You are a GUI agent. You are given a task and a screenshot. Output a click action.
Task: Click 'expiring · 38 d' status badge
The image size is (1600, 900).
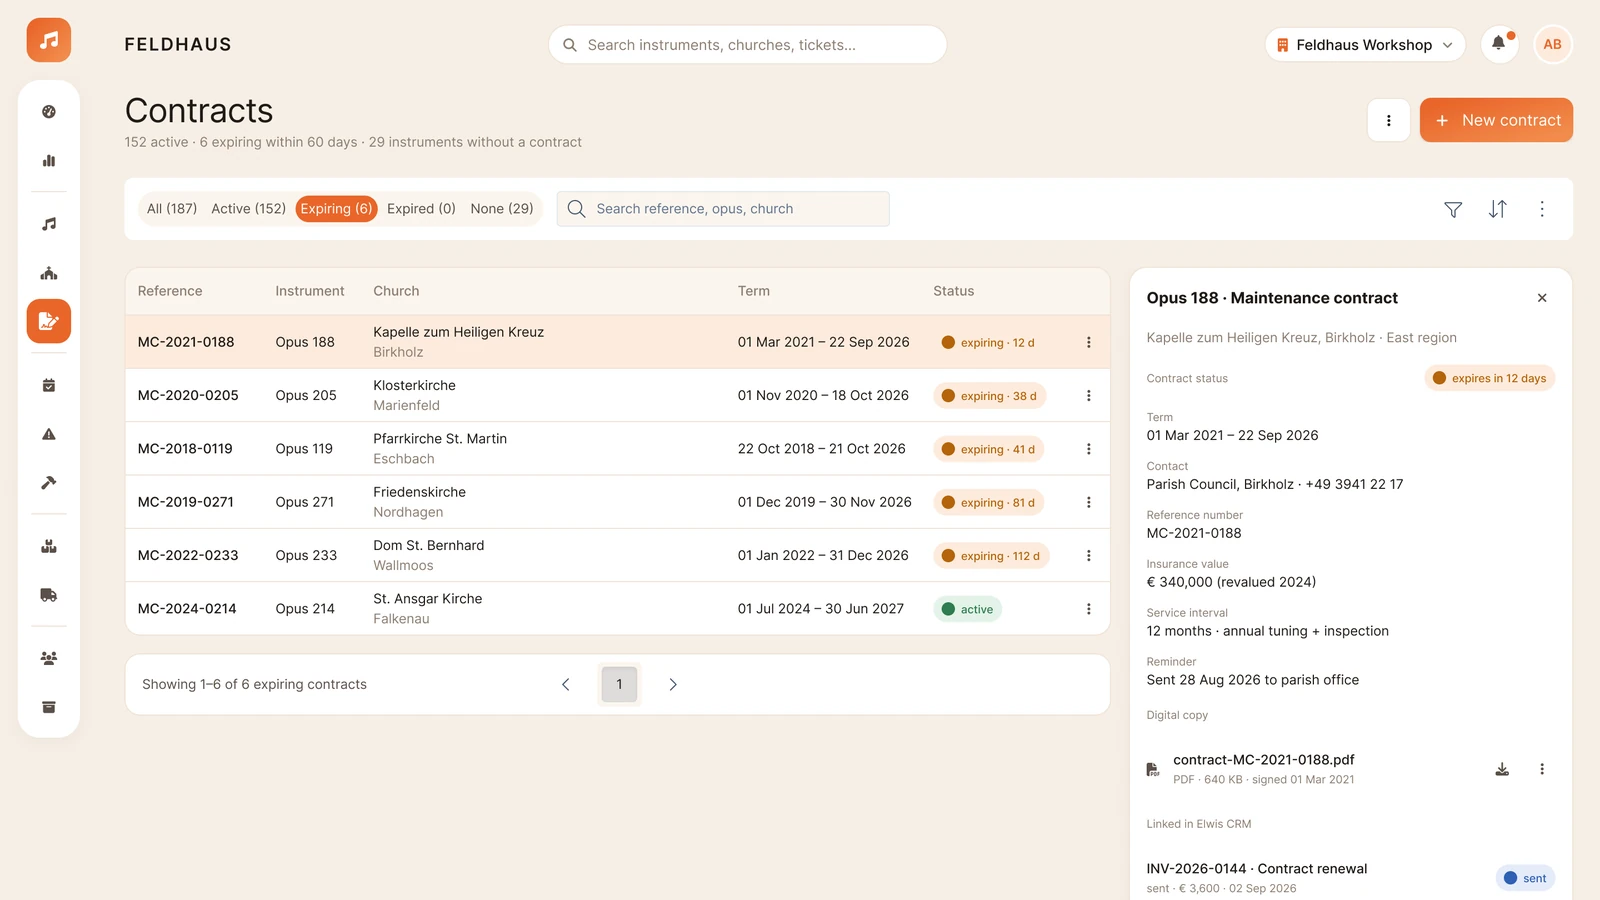(x=989, y=396)
